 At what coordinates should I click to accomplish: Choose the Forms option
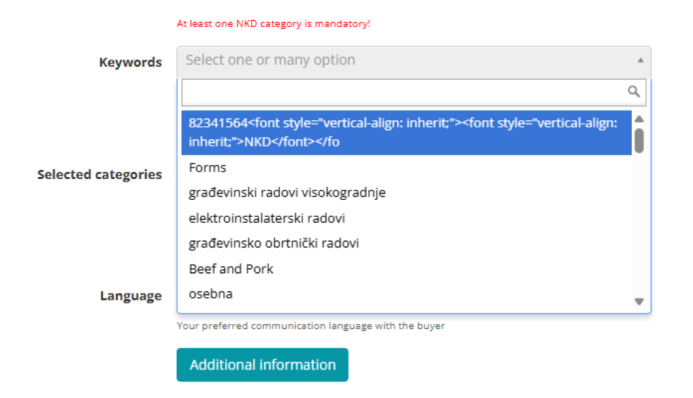[x=406, y=168]
